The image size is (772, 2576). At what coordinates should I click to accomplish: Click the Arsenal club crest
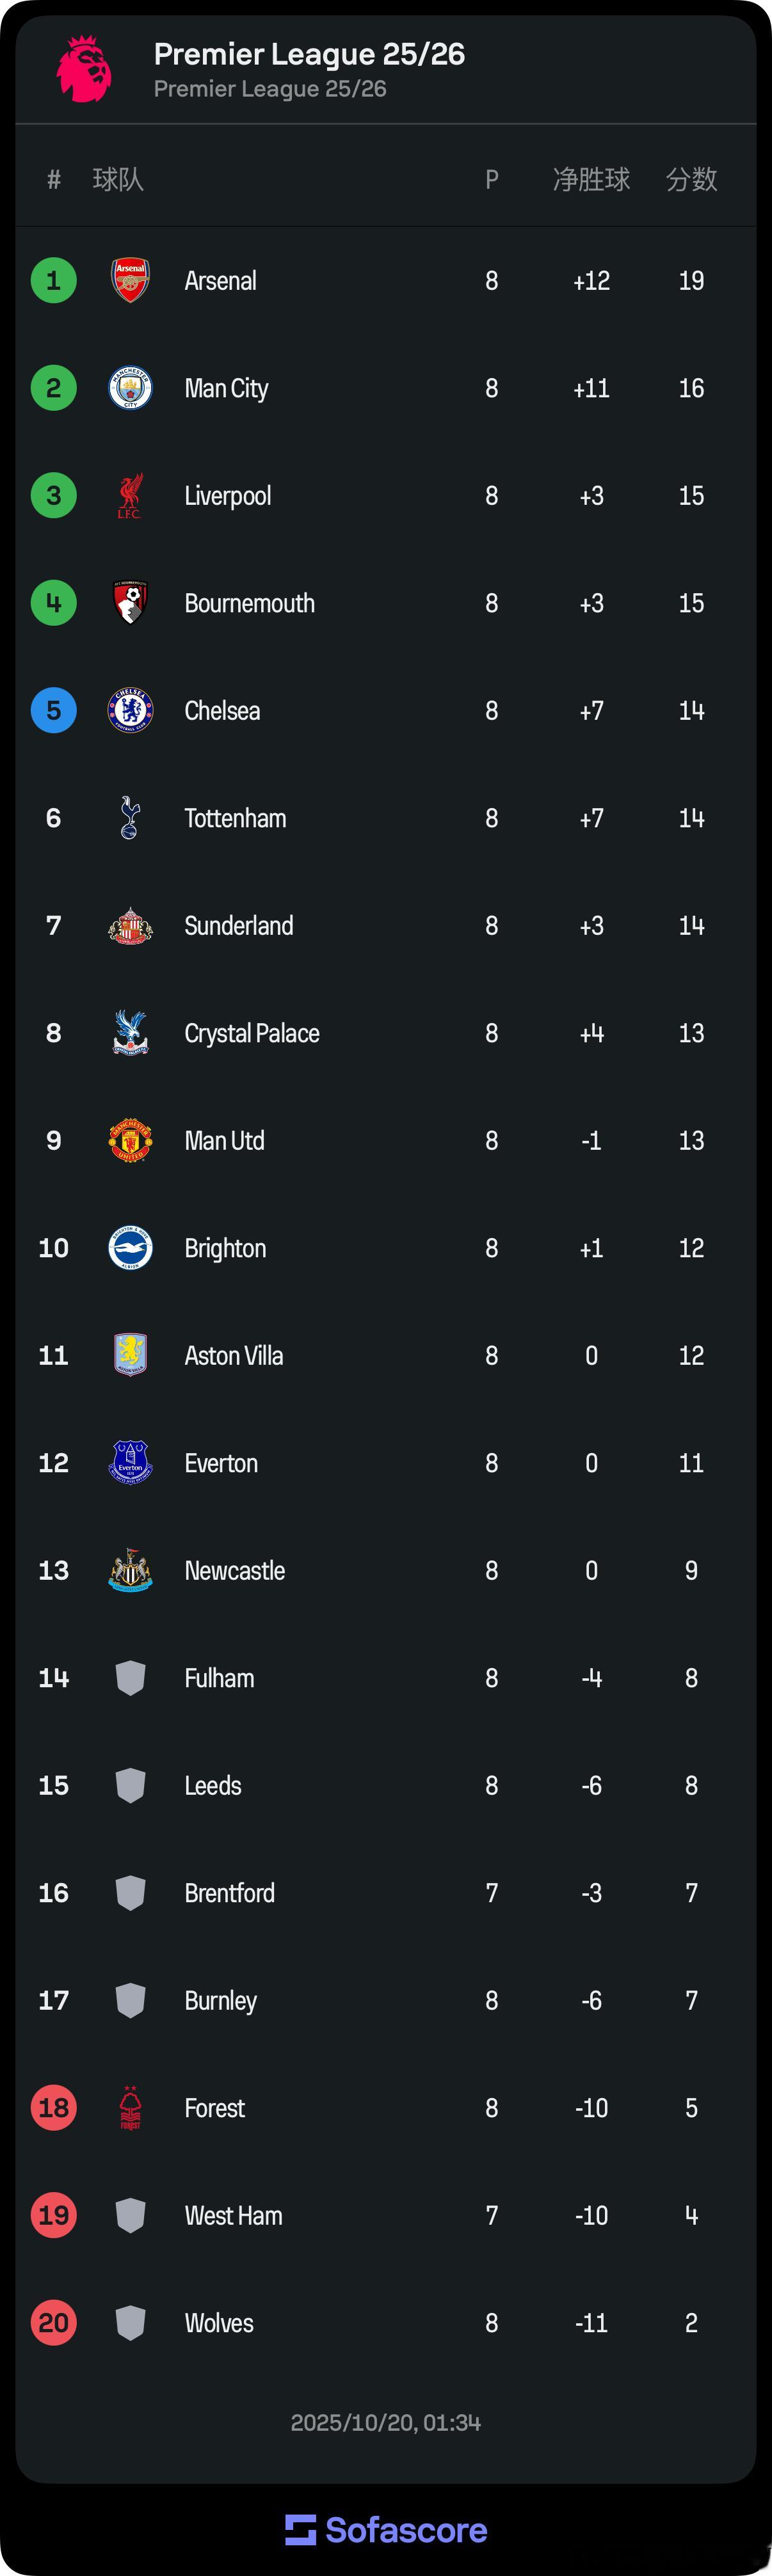coord(130,281)
